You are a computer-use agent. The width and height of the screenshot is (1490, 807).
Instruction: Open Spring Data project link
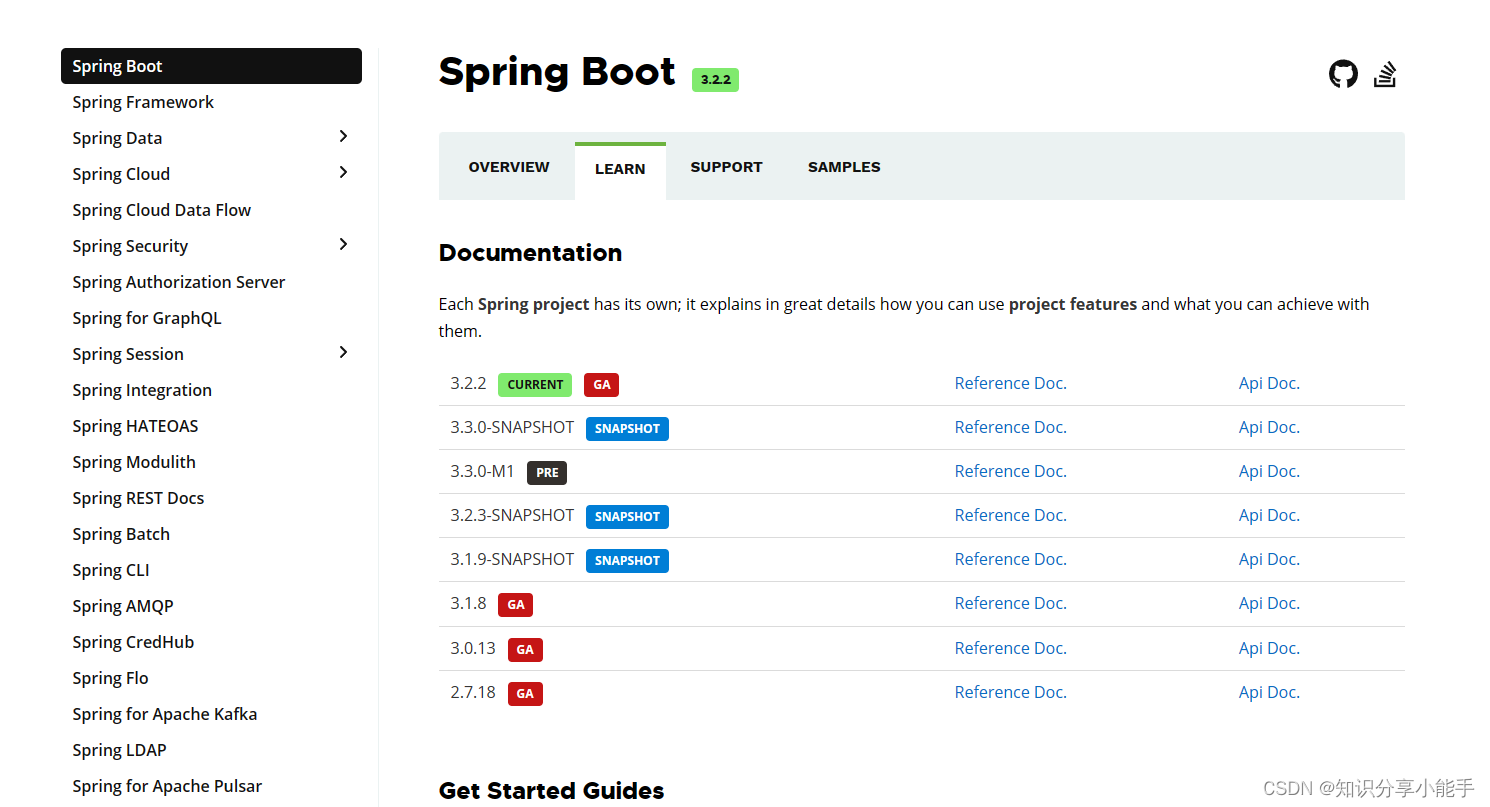[x=117, y=138]
